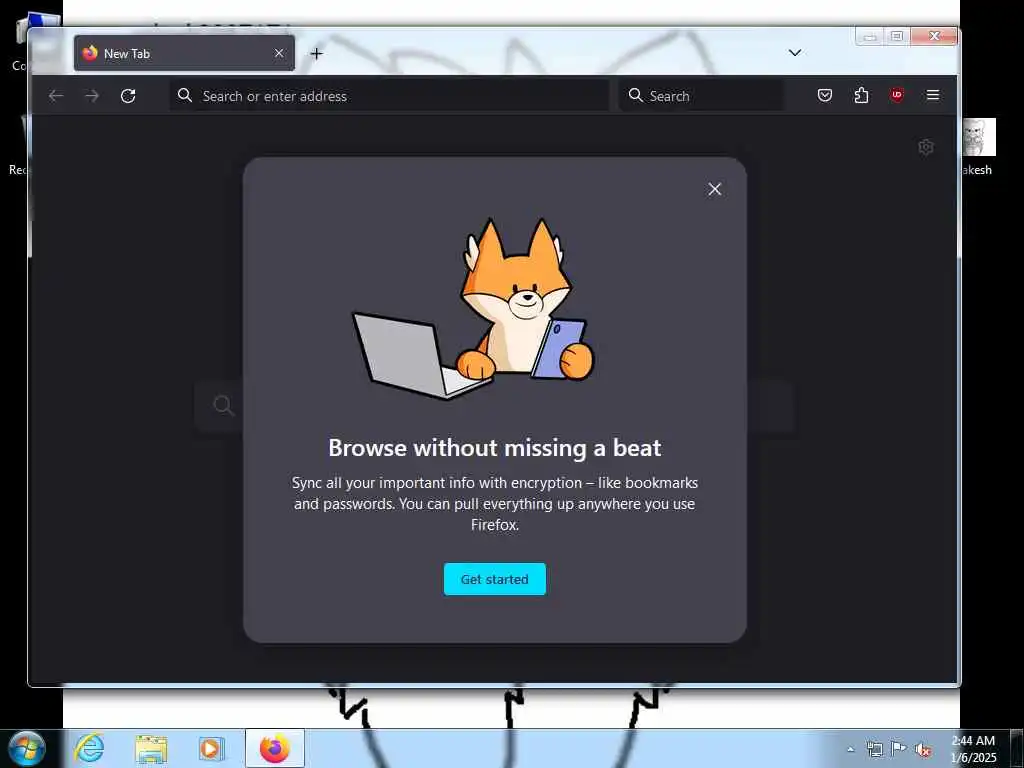This screenshot has height=768, width=1024.
Task: Expand the list all tabs chevron
Action: pyautogui.click(x=795, y=53)
